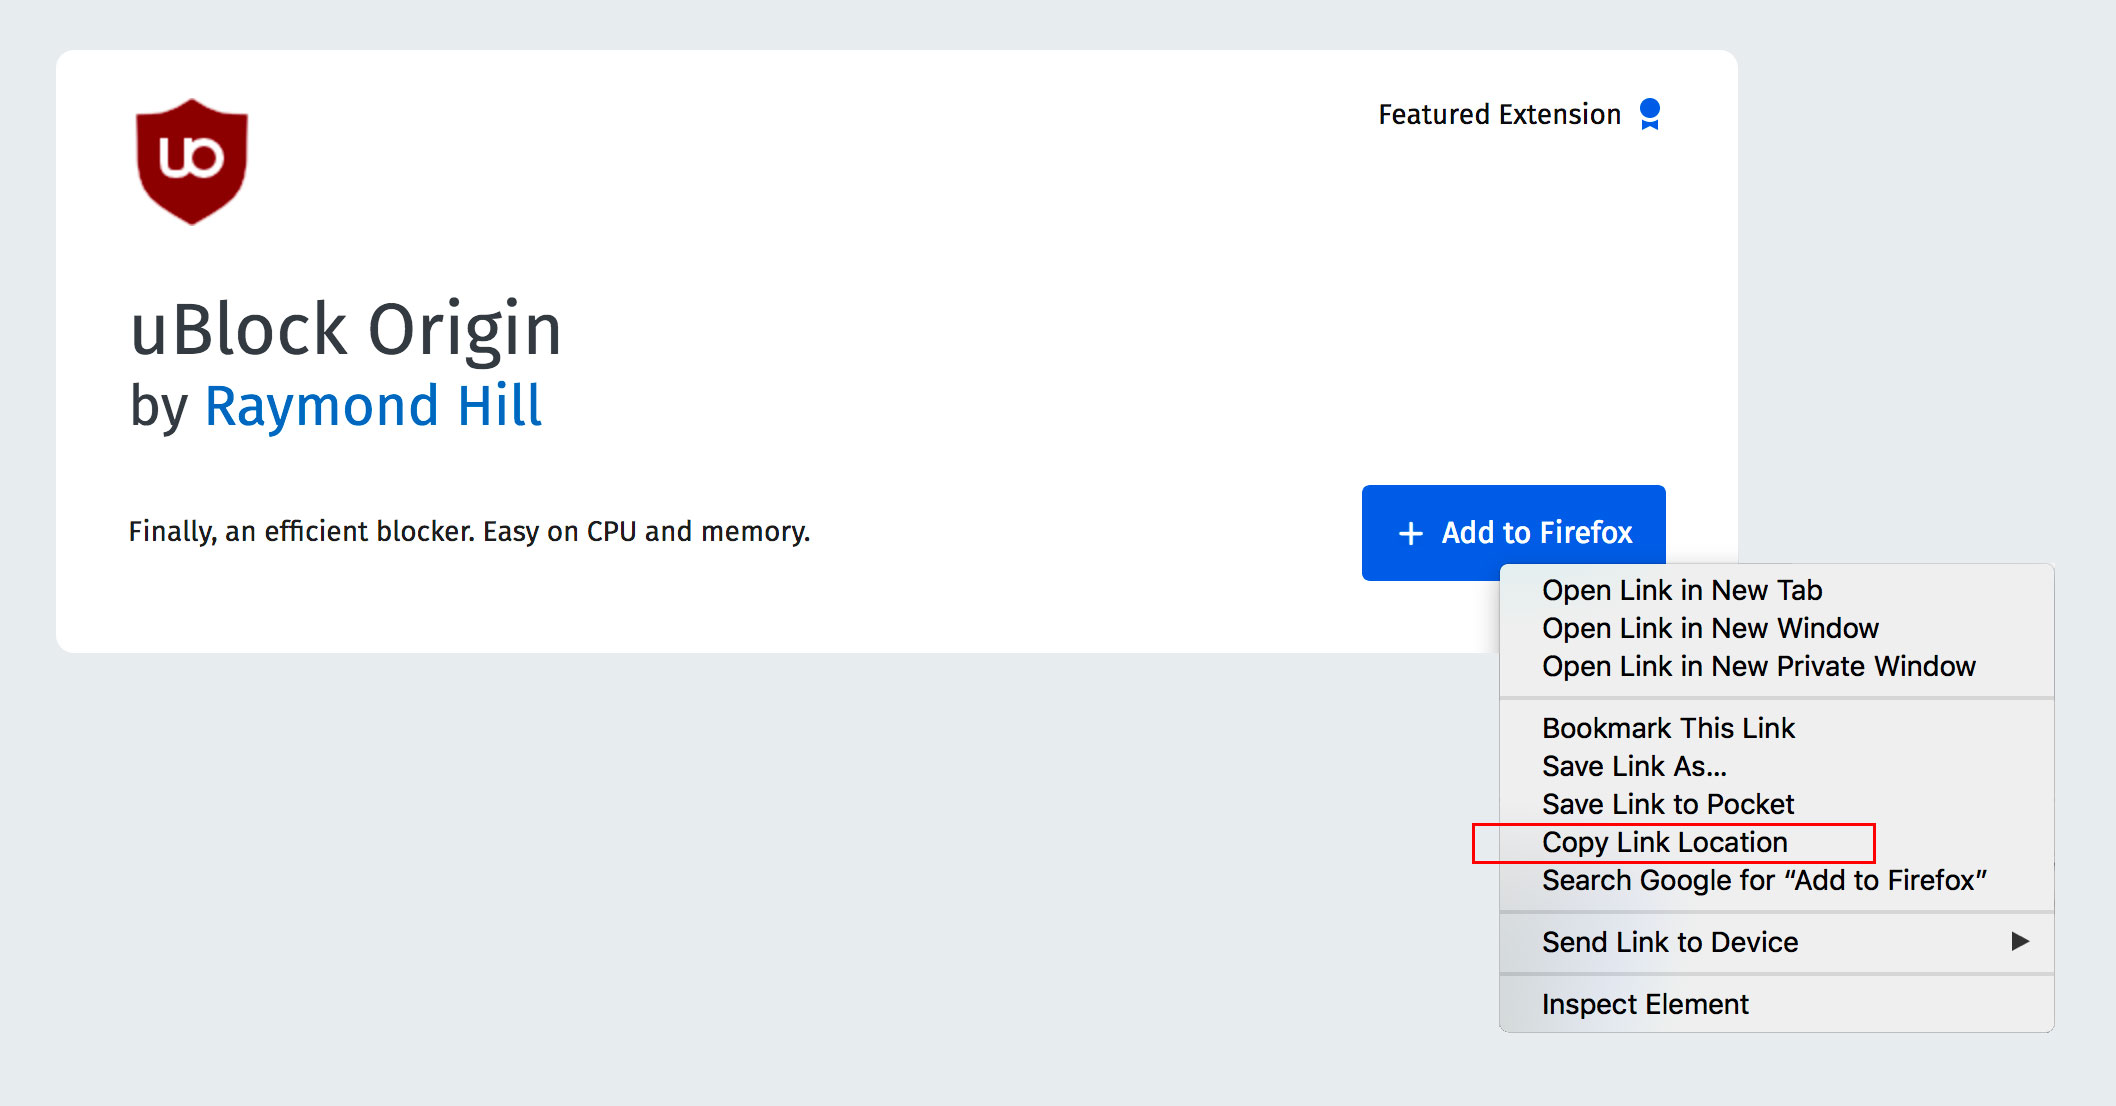Click the extension summary description text
This screenshot has height=1106, width=2116.
point(468,531)
